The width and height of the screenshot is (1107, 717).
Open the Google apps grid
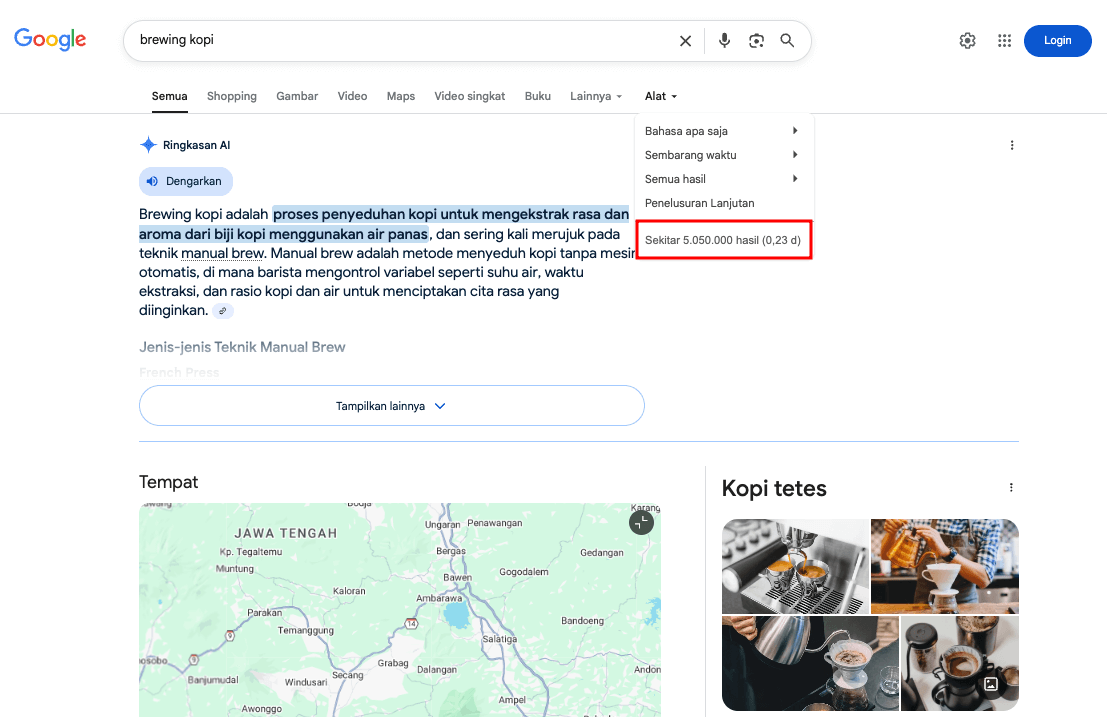coord(1004,40)
